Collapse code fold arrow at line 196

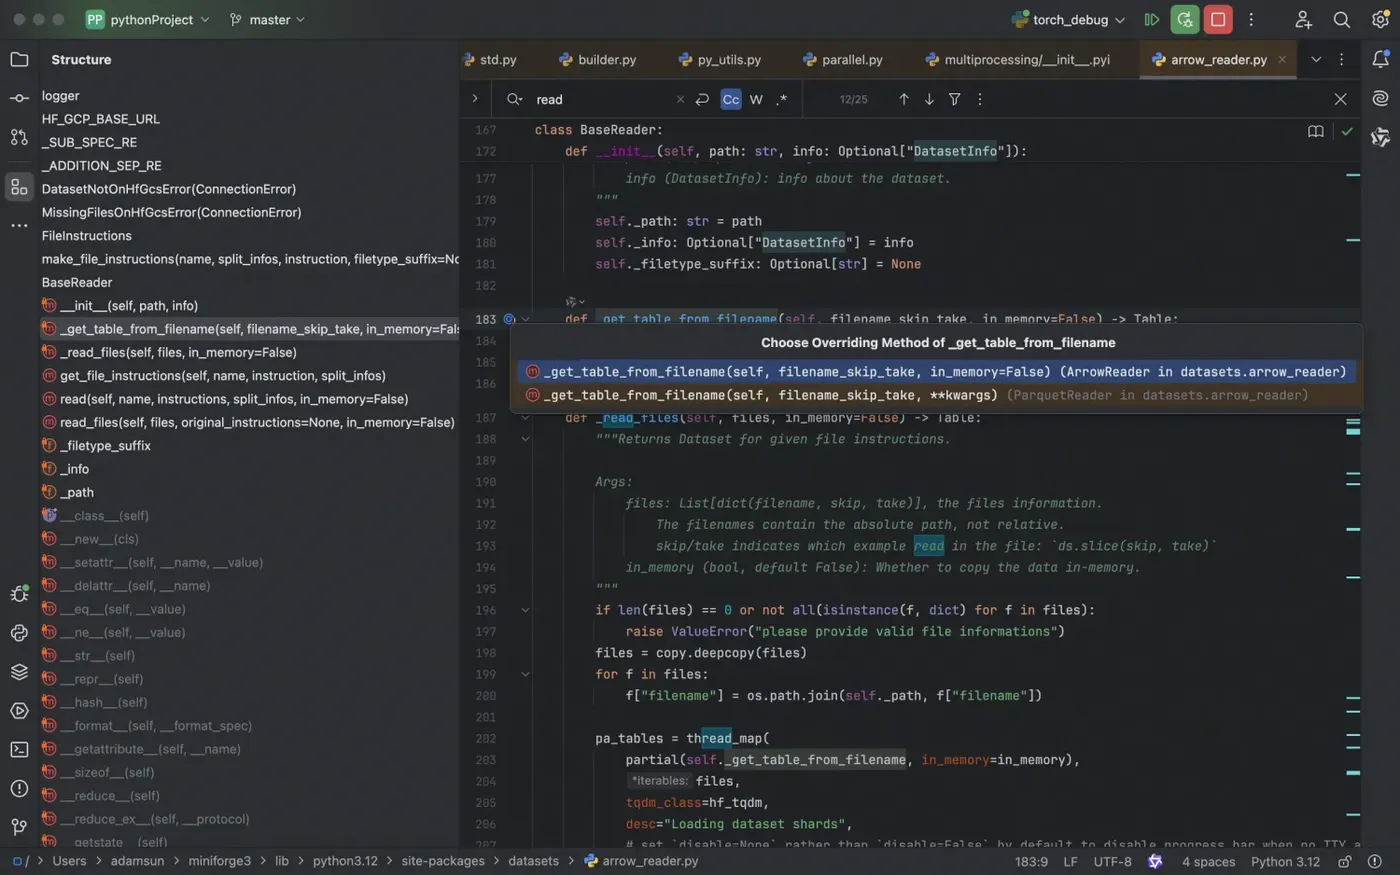click(x=525, y=610)
